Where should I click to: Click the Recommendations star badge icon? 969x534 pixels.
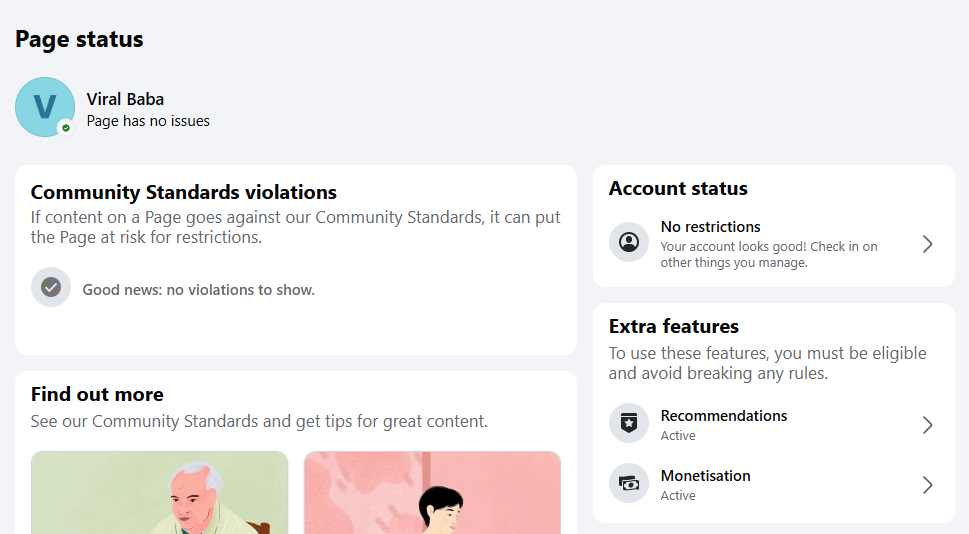[629, 423]
